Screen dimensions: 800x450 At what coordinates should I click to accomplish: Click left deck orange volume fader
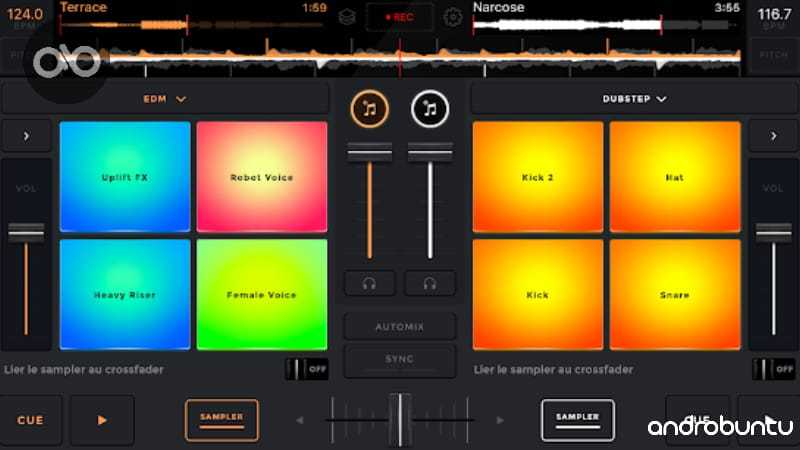(x=369, y=152)
